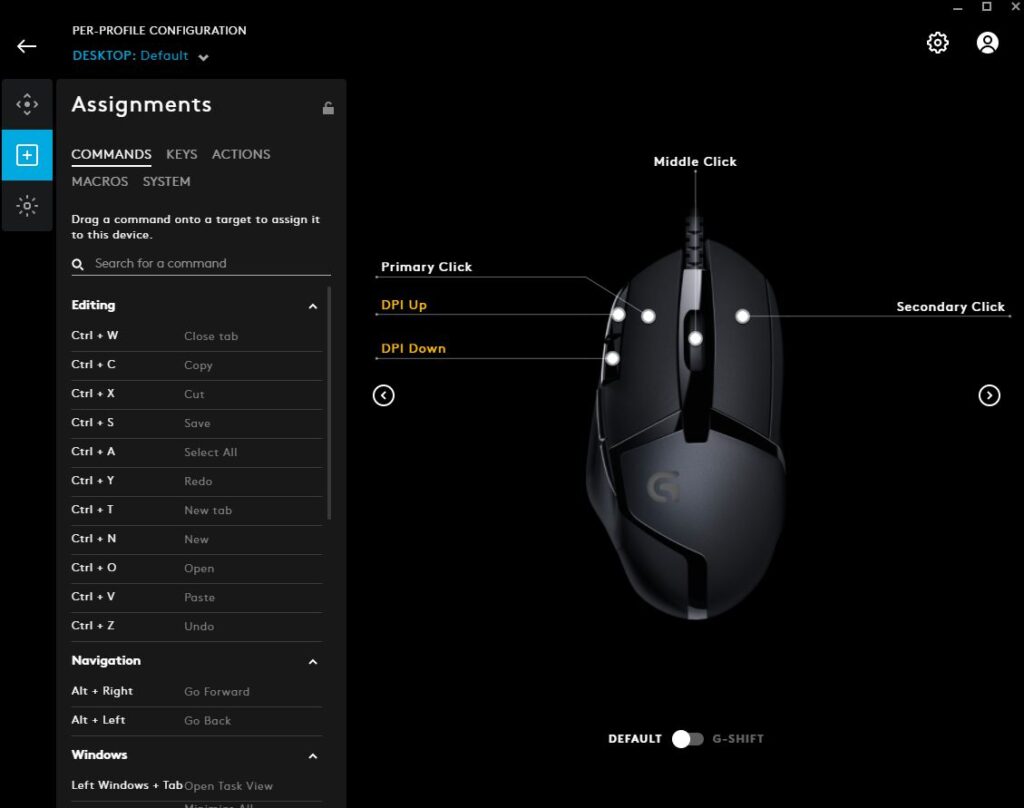
Task: Switch to the KEYS tab
Action: (181, 154)
